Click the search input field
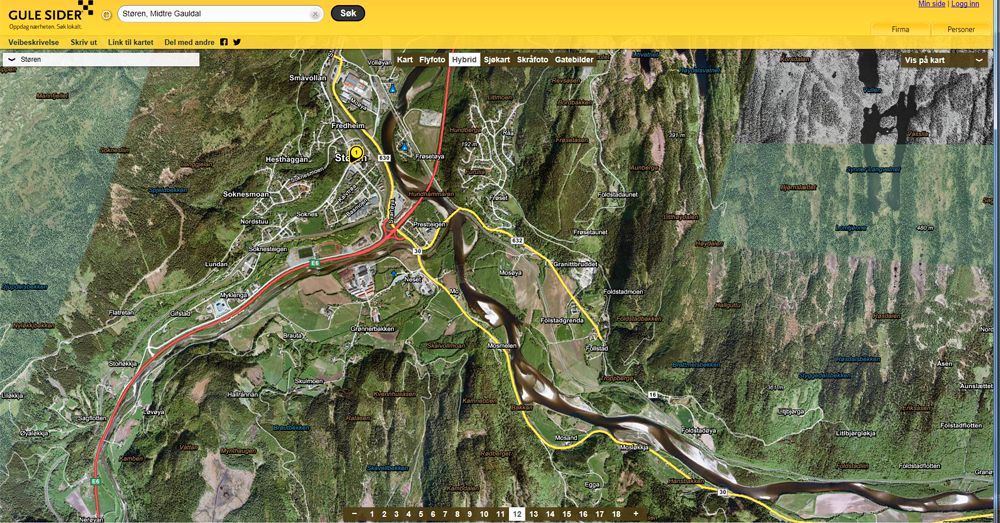Image resolution: width=1000 pixels, height=523 pixels. 215,14
